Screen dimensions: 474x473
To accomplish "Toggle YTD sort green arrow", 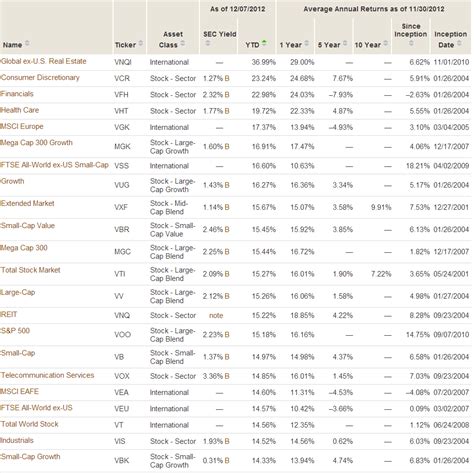I will 264,42.
